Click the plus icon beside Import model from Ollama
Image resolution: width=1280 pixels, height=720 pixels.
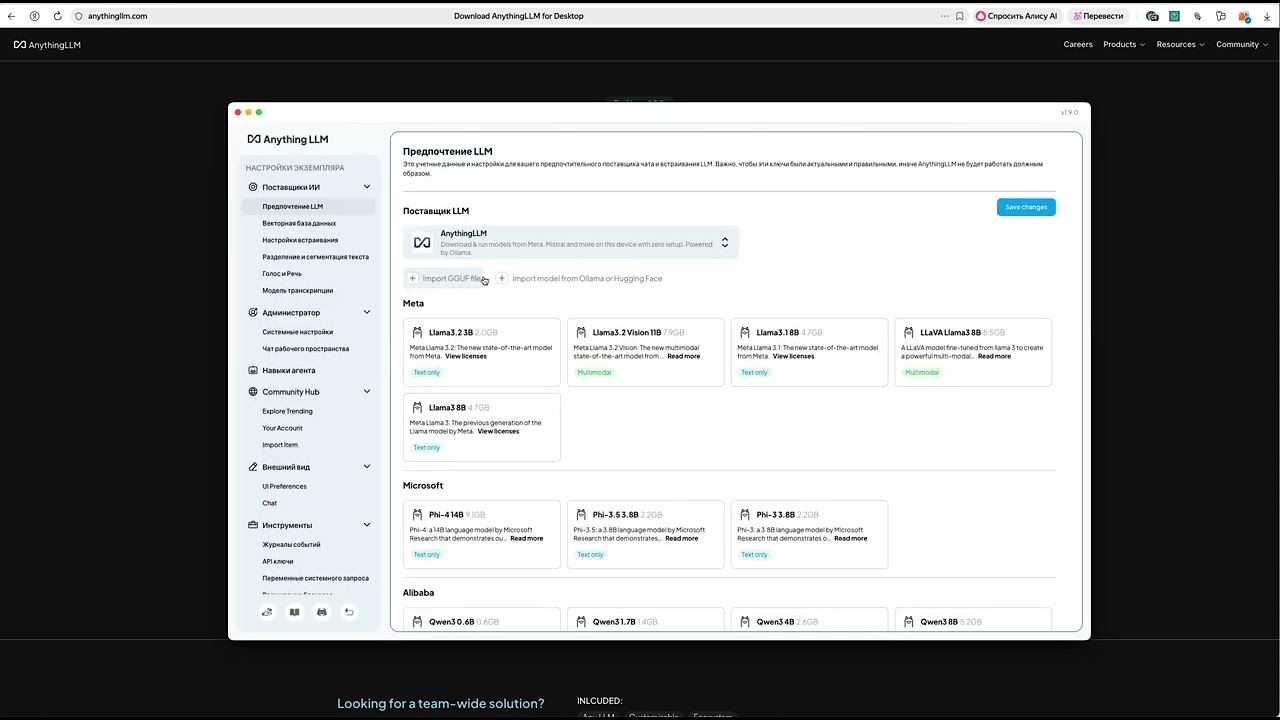pos(502,278)
